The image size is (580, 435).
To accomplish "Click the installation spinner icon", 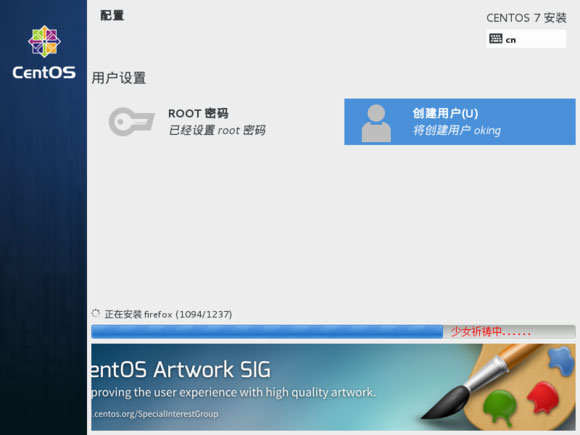I will (x=95, y=313).
